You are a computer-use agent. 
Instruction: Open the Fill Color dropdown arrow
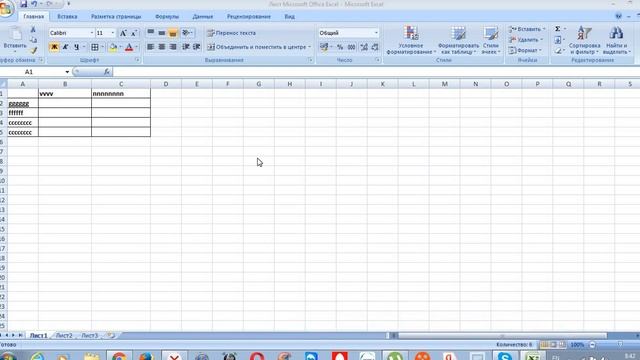tap(120, 47)
